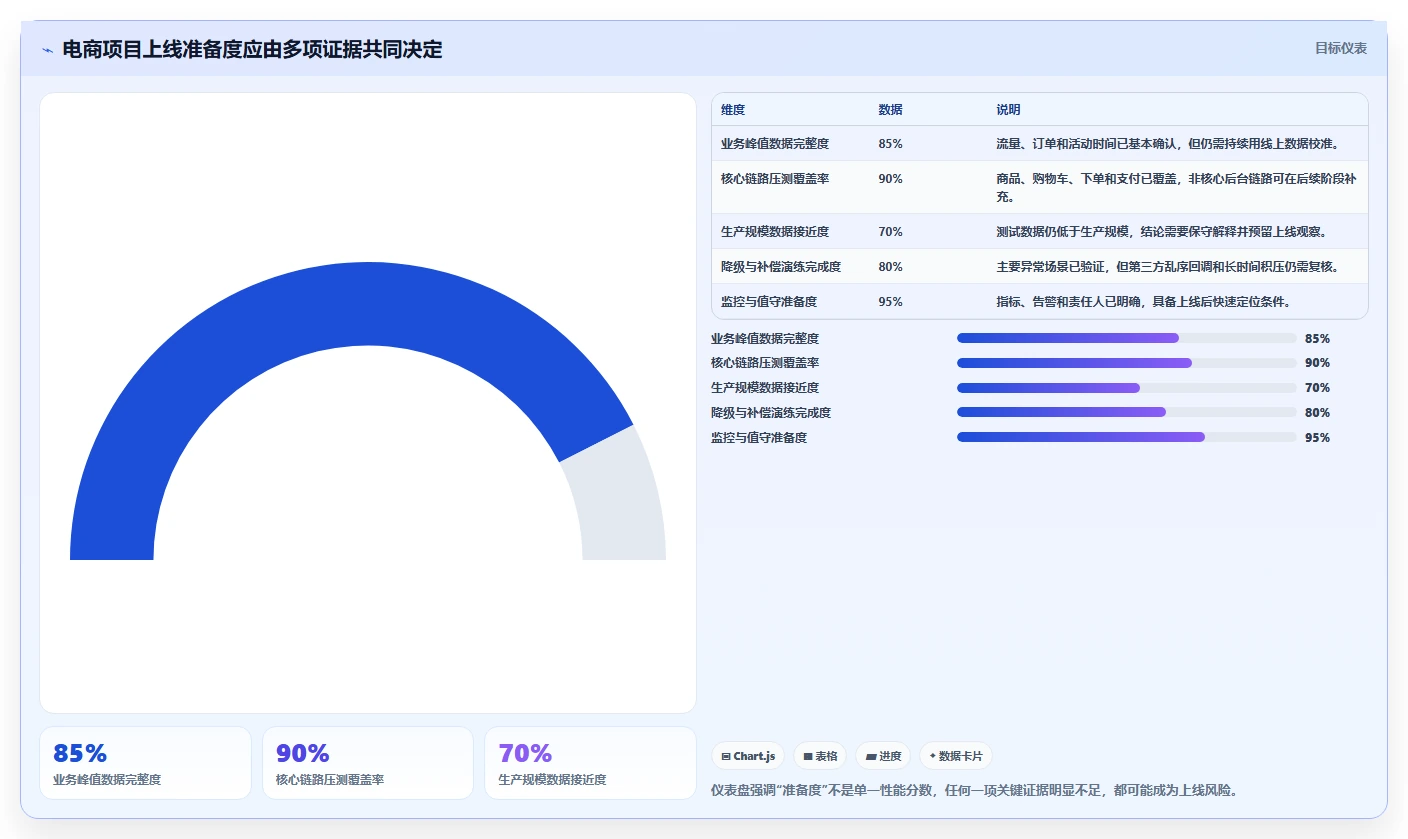
Task: Click the 95% value beside the fifth progress bar
Action: click(1317, 437)
